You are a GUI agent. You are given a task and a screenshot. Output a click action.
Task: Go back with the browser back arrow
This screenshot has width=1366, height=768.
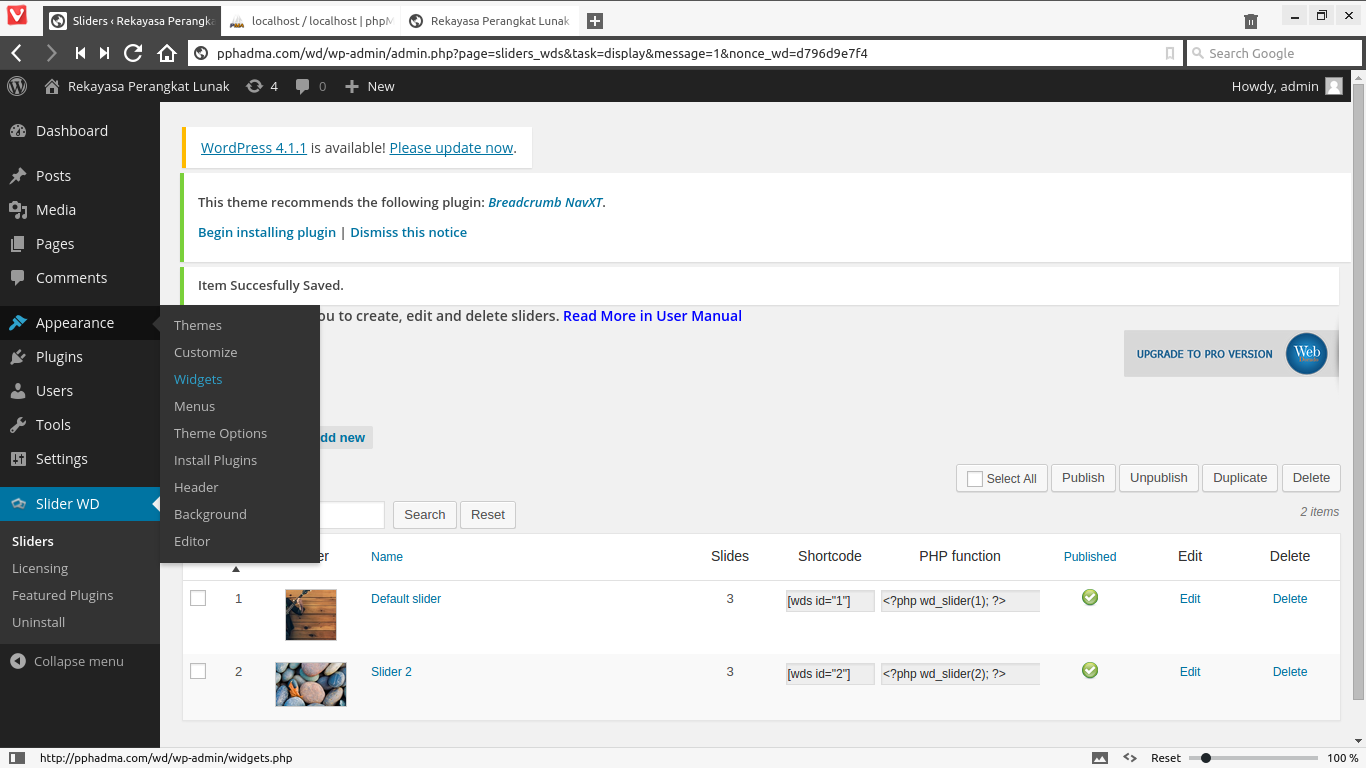pyautogui.click(x=18, y=53)
